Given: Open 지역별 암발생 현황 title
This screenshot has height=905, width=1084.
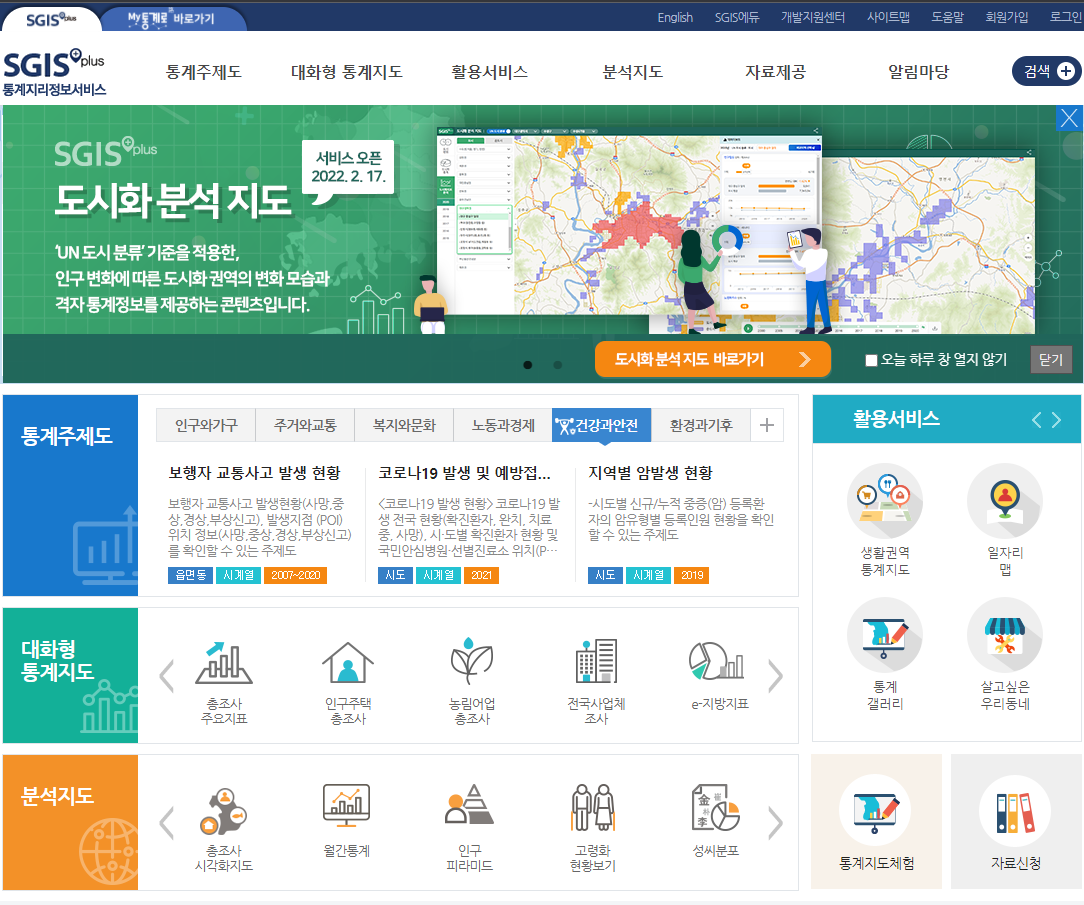Looking at the screenshot, I should (x=650, y=473).
